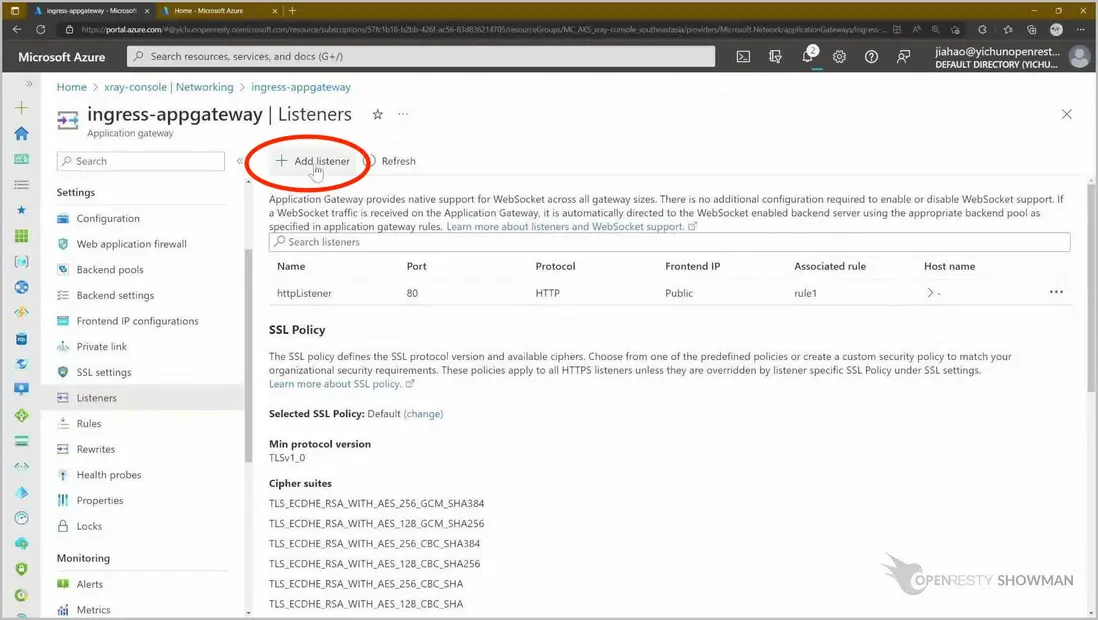Screen dimensions: 1098x620
Task: Open Frontend IP configurations
Action: point(137,321)
